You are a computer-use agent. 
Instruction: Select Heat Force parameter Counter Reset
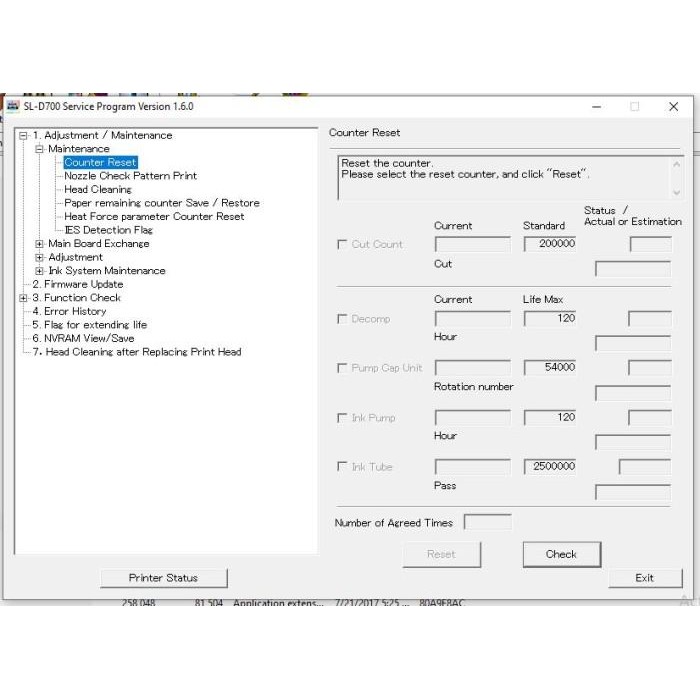point(154,217)
